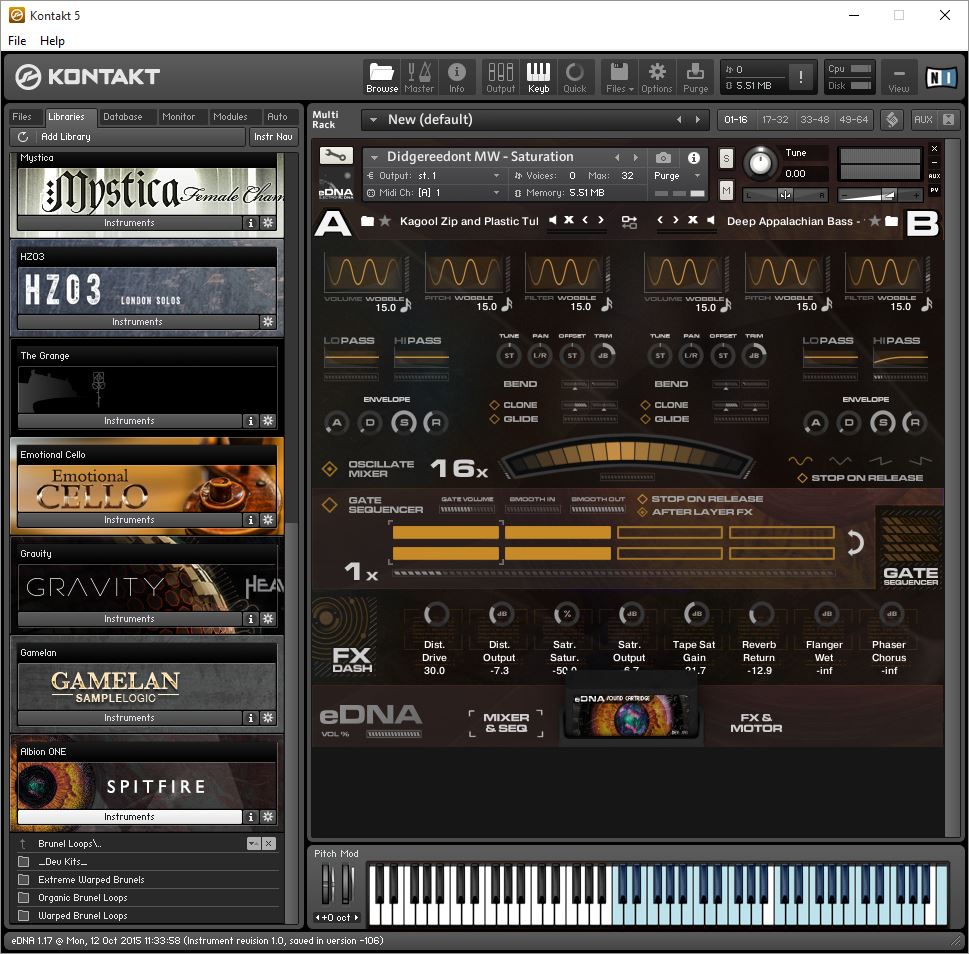Image resolution: width=969 pixels, height=954 pixels.
Task: Click the gate sequencer loop arrow icon
Action: [855, 542]
